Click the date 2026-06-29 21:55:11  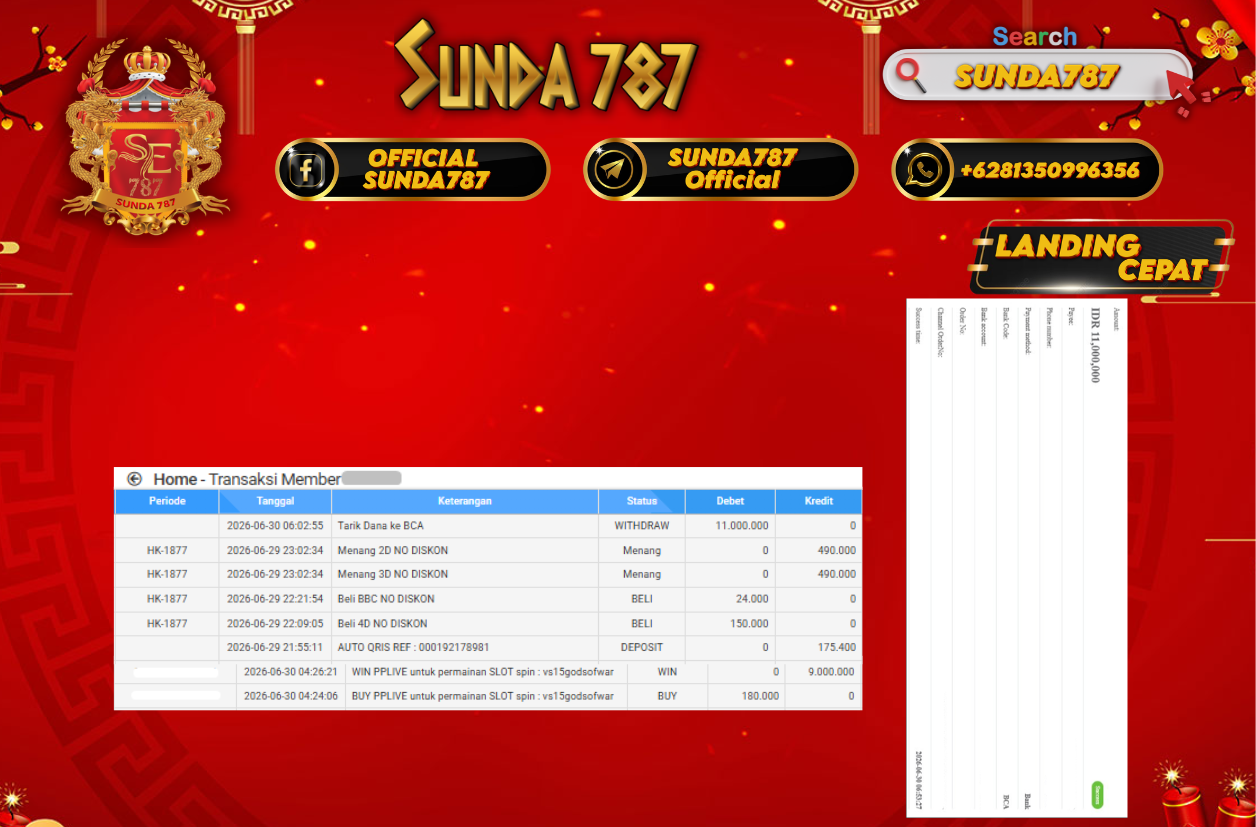[275, 647]
